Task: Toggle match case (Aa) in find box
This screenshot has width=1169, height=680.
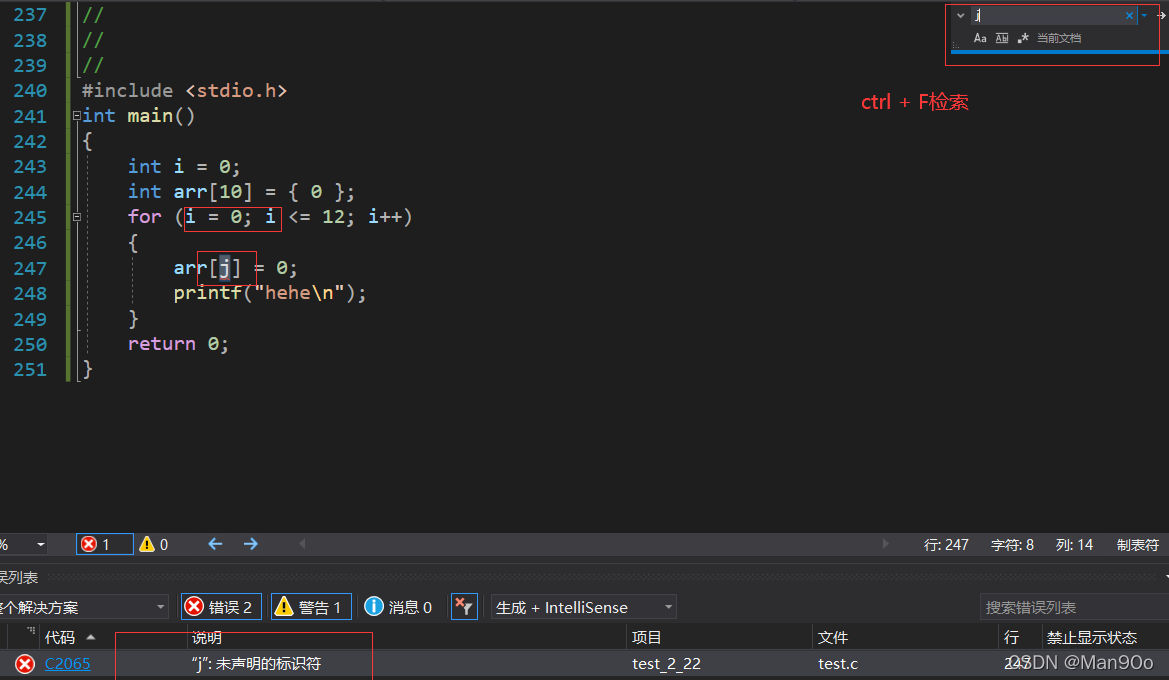Action: pyautogui.click(x=980, y=38)
